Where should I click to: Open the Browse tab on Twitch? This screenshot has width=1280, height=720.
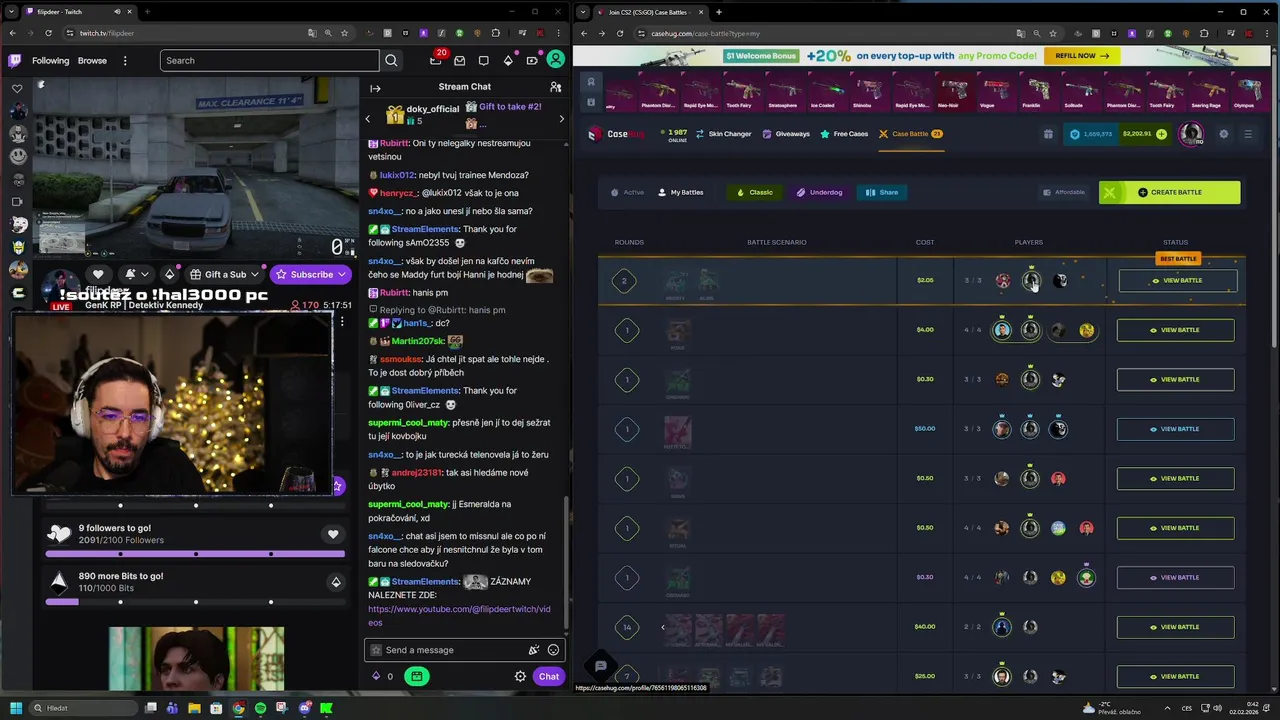92,60
